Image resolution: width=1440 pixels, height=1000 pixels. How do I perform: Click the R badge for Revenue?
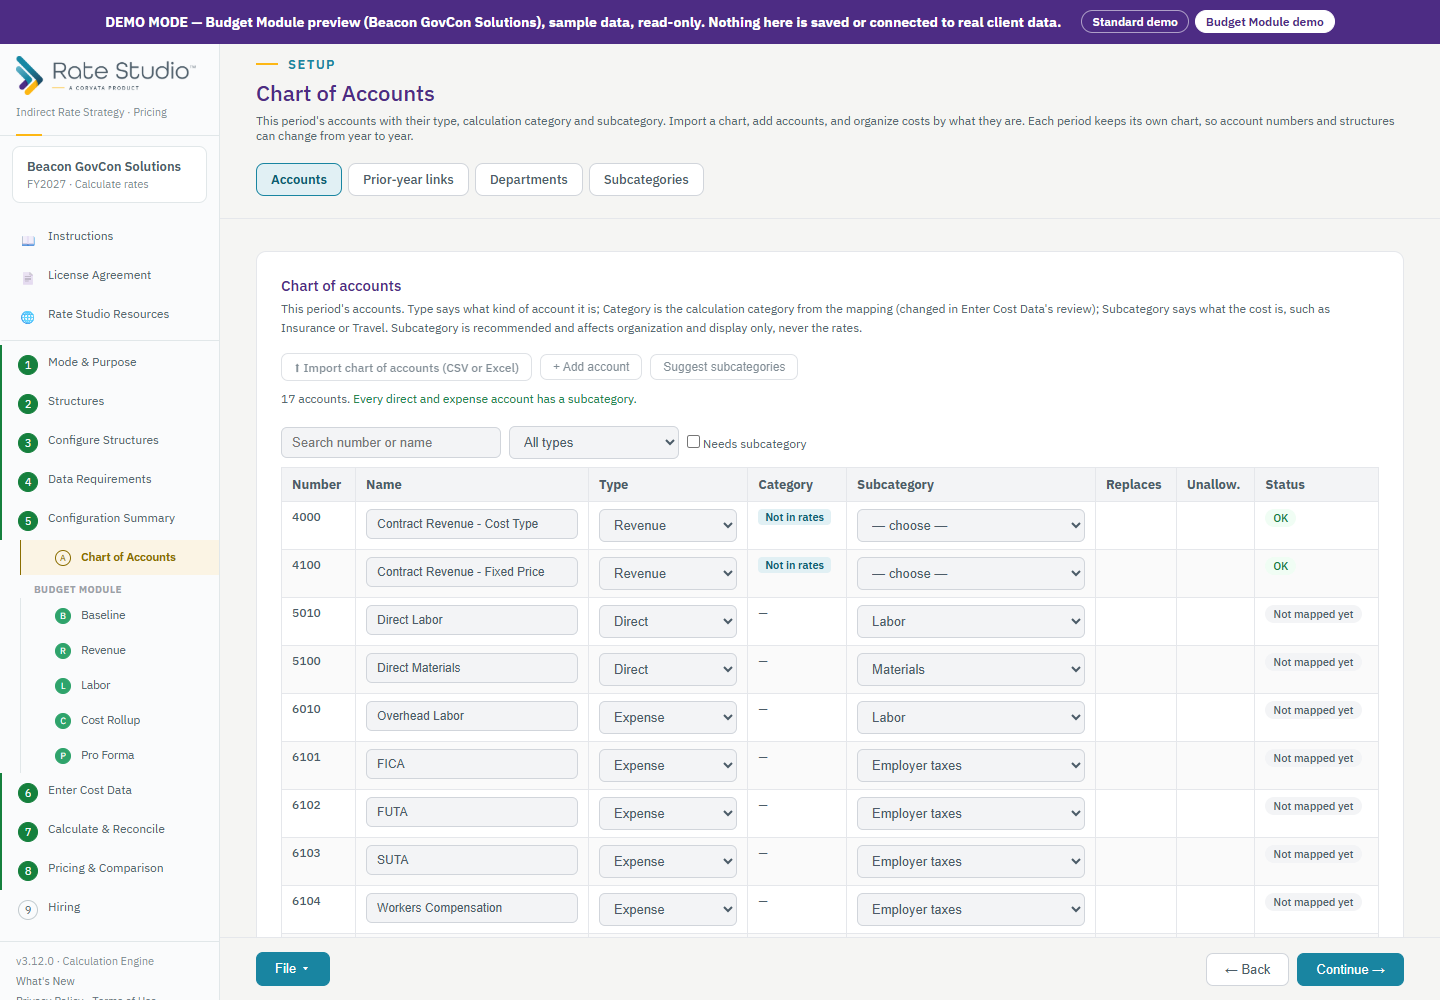click(x=63, y=651)
